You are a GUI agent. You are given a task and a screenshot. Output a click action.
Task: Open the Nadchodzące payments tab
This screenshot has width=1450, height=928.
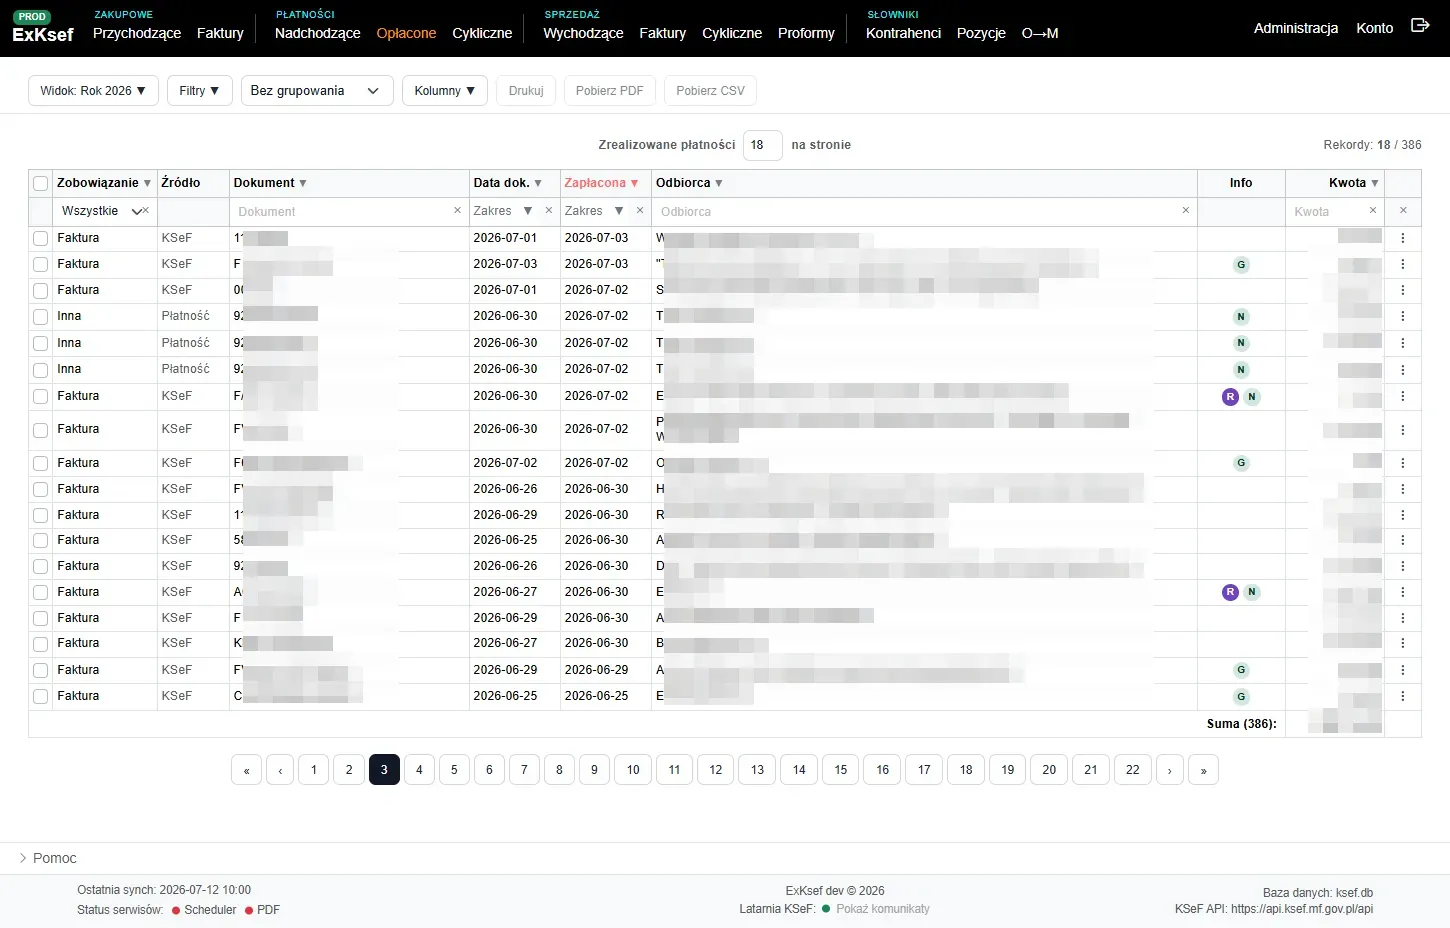[x=317, y=33]
